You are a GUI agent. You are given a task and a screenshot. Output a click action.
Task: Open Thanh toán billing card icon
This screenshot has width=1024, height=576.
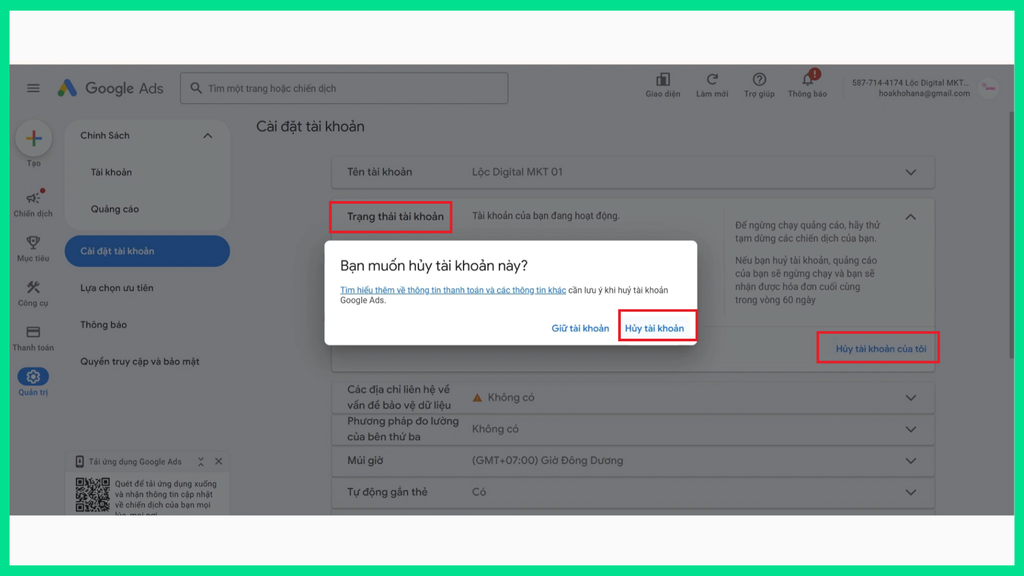tap(33, 332)
